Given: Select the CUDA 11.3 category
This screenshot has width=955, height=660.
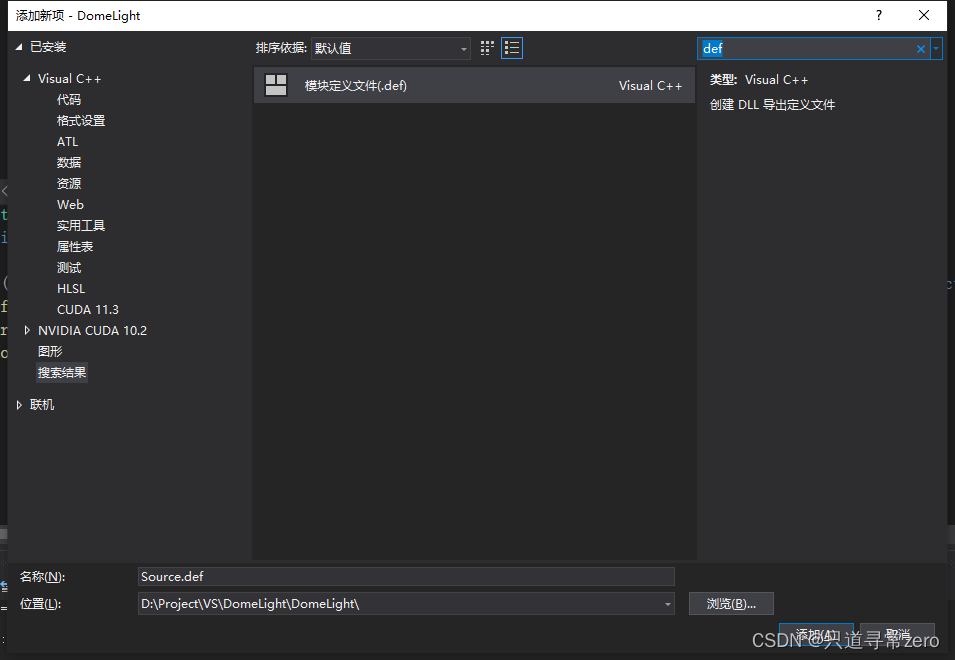Looking at the screenshot, I should pos(87,309).
